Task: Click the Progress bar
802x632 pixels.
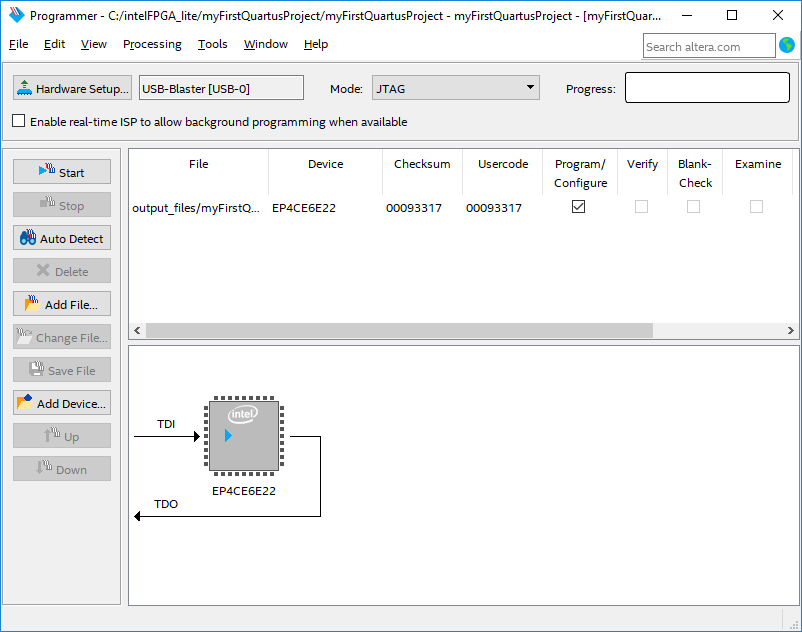Action: coord(707,87)
